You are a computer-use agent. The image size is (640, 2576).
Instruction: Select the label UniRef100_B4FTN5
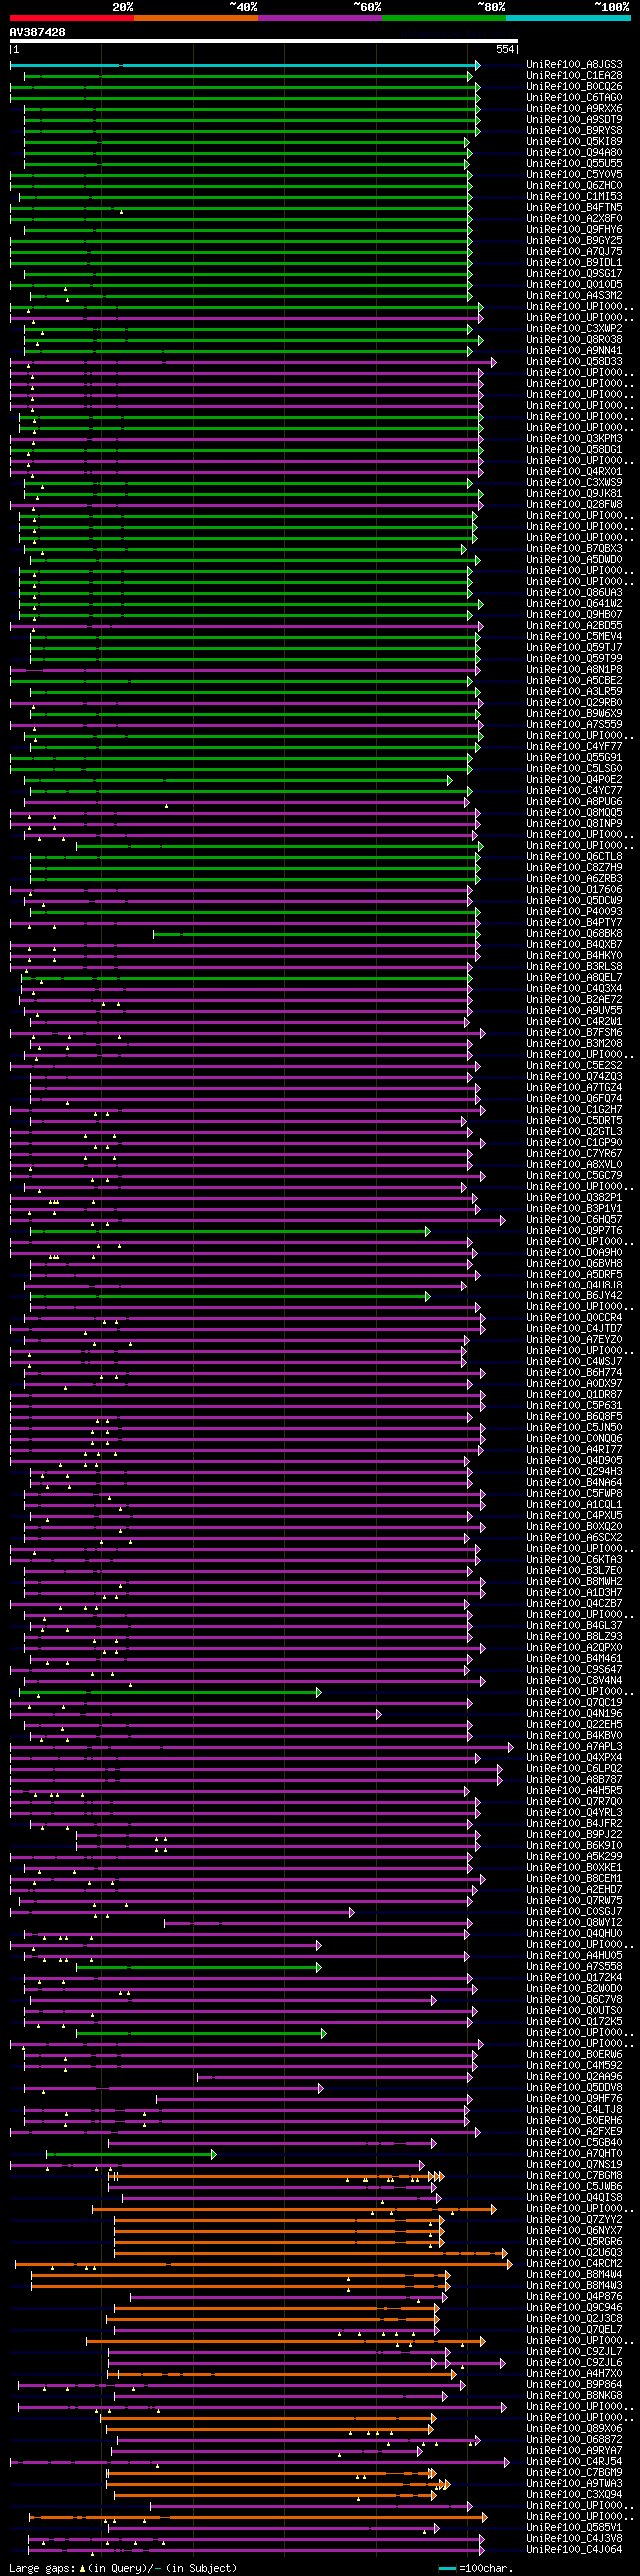point(574,208)
